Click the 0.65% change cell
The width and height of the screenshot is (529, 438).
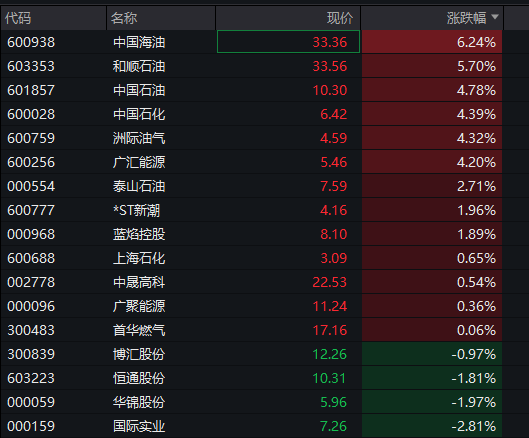432,257
